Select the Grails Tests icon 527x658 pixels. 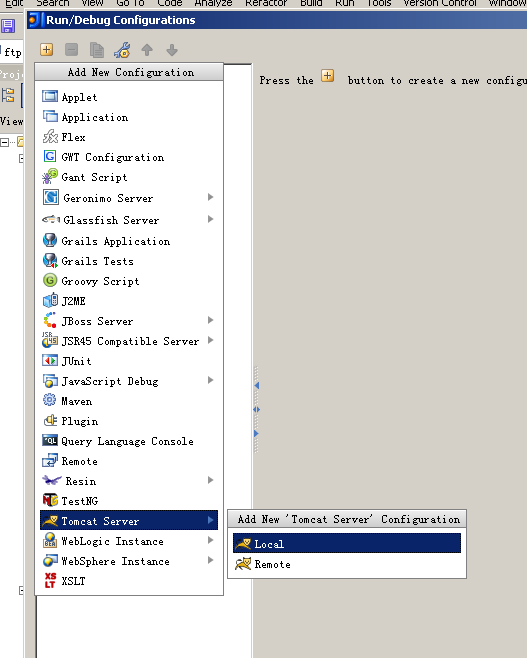click(50, 261)
